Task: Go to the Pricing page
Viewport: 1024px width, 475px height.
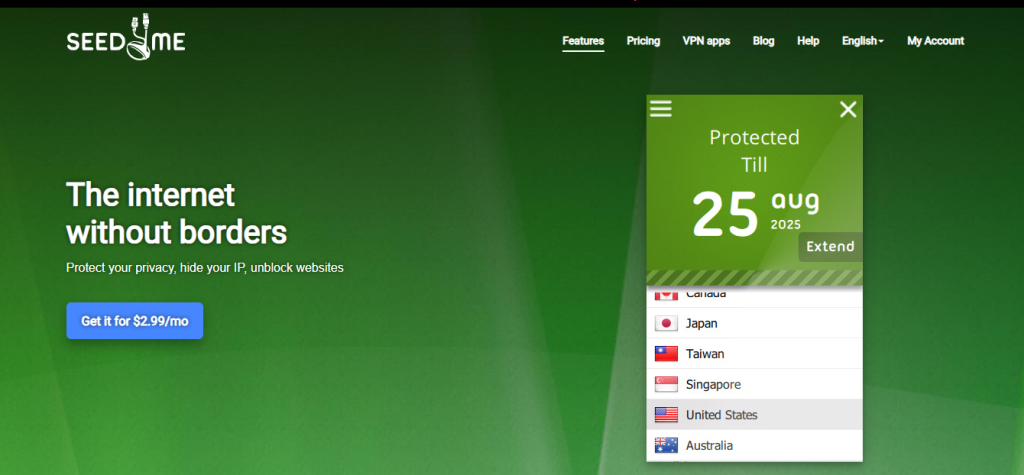Action: pos(643,41)
